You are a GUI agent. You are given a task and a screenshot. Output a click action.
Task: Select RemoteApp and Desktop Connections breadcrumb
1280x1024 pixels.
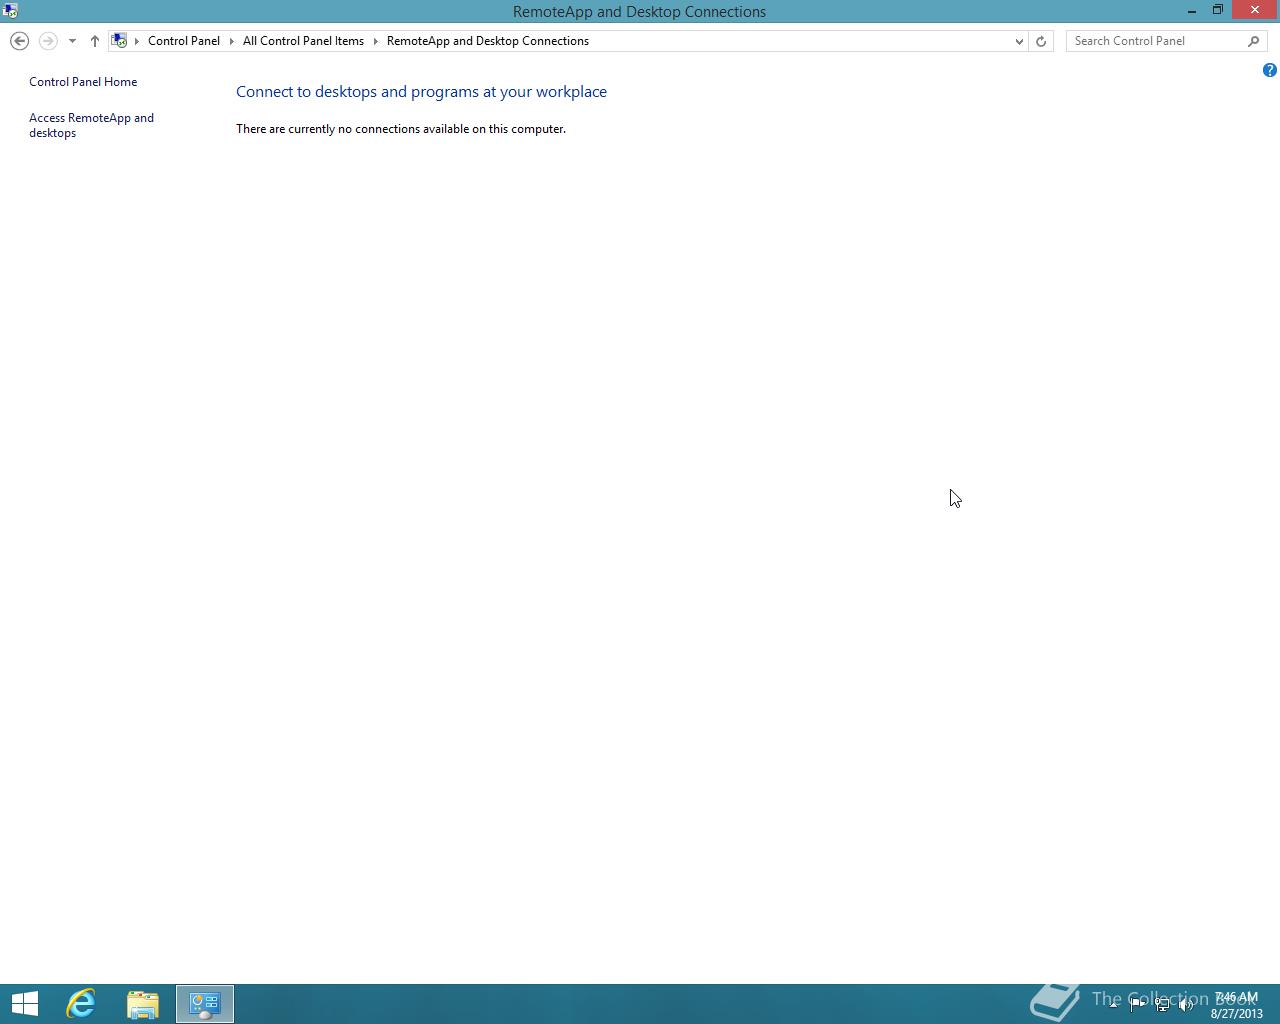coord(488,41)
